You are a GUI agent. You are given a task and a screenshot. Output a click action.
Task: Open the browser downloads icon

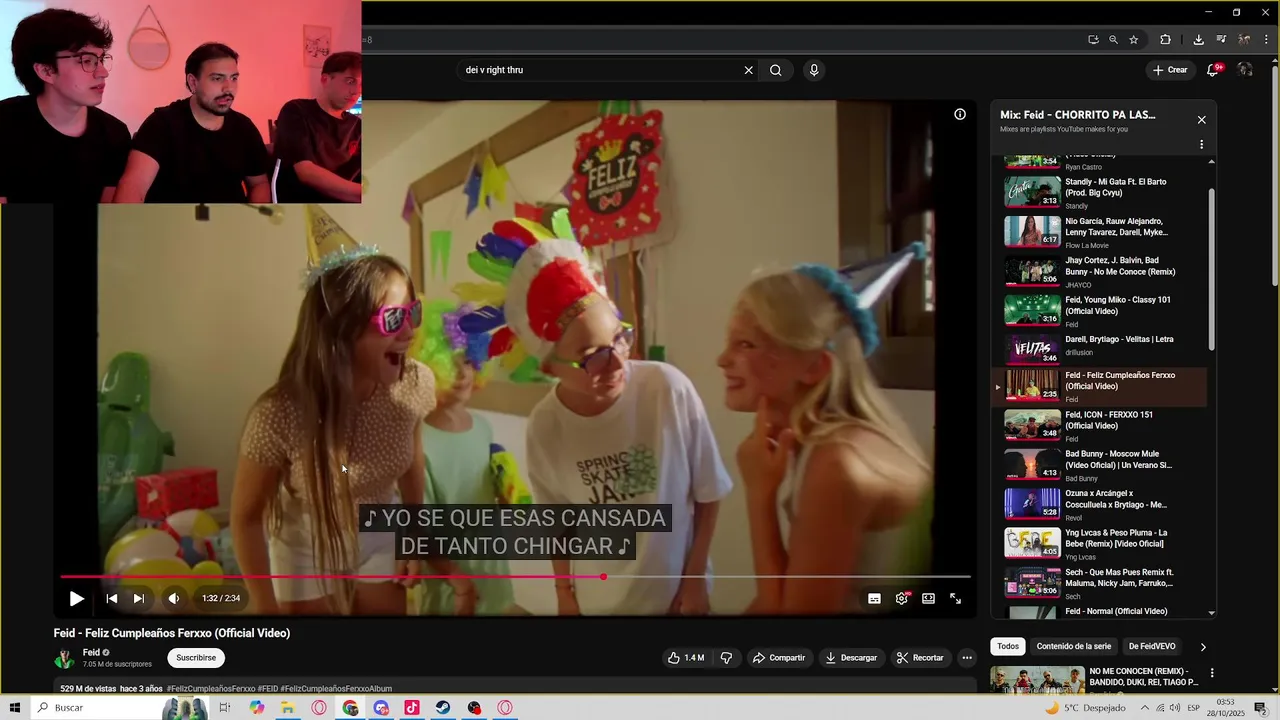click(x=1198, y=40)
